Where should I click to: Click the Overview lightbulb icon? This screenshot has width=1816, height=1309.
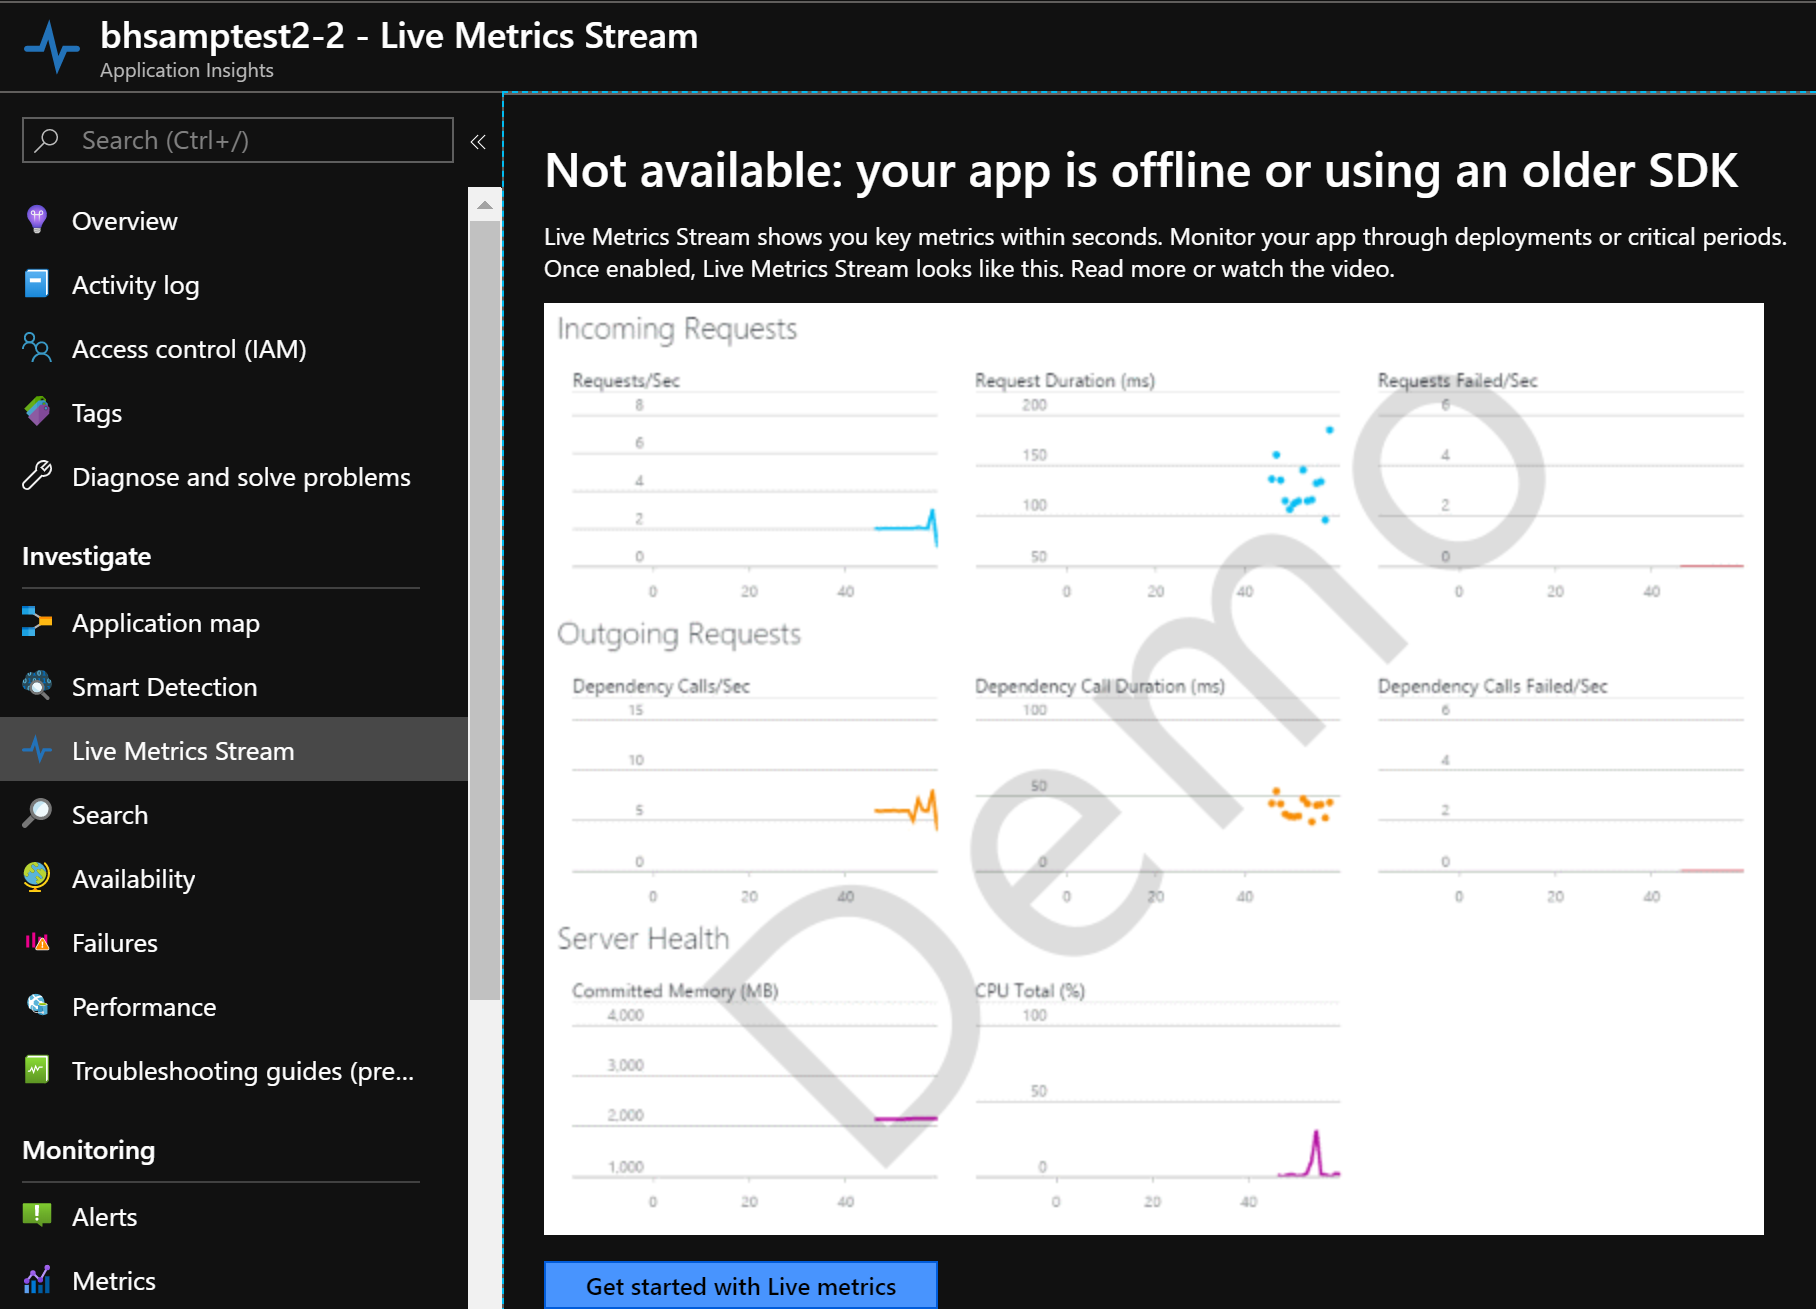click(x=37, y=220)
